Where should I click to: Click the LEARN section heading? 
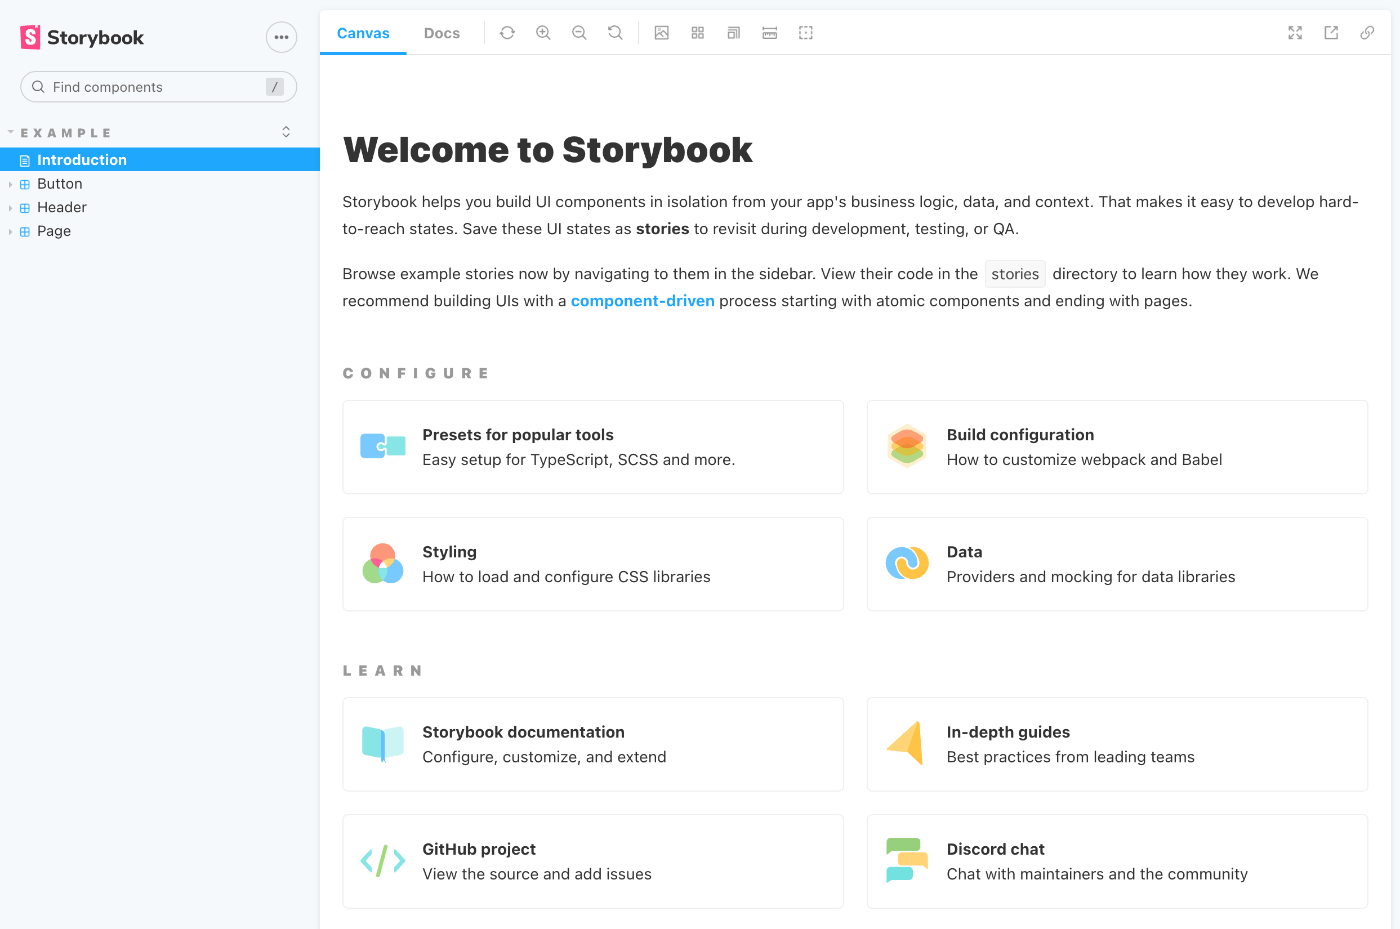pos(383,671)
